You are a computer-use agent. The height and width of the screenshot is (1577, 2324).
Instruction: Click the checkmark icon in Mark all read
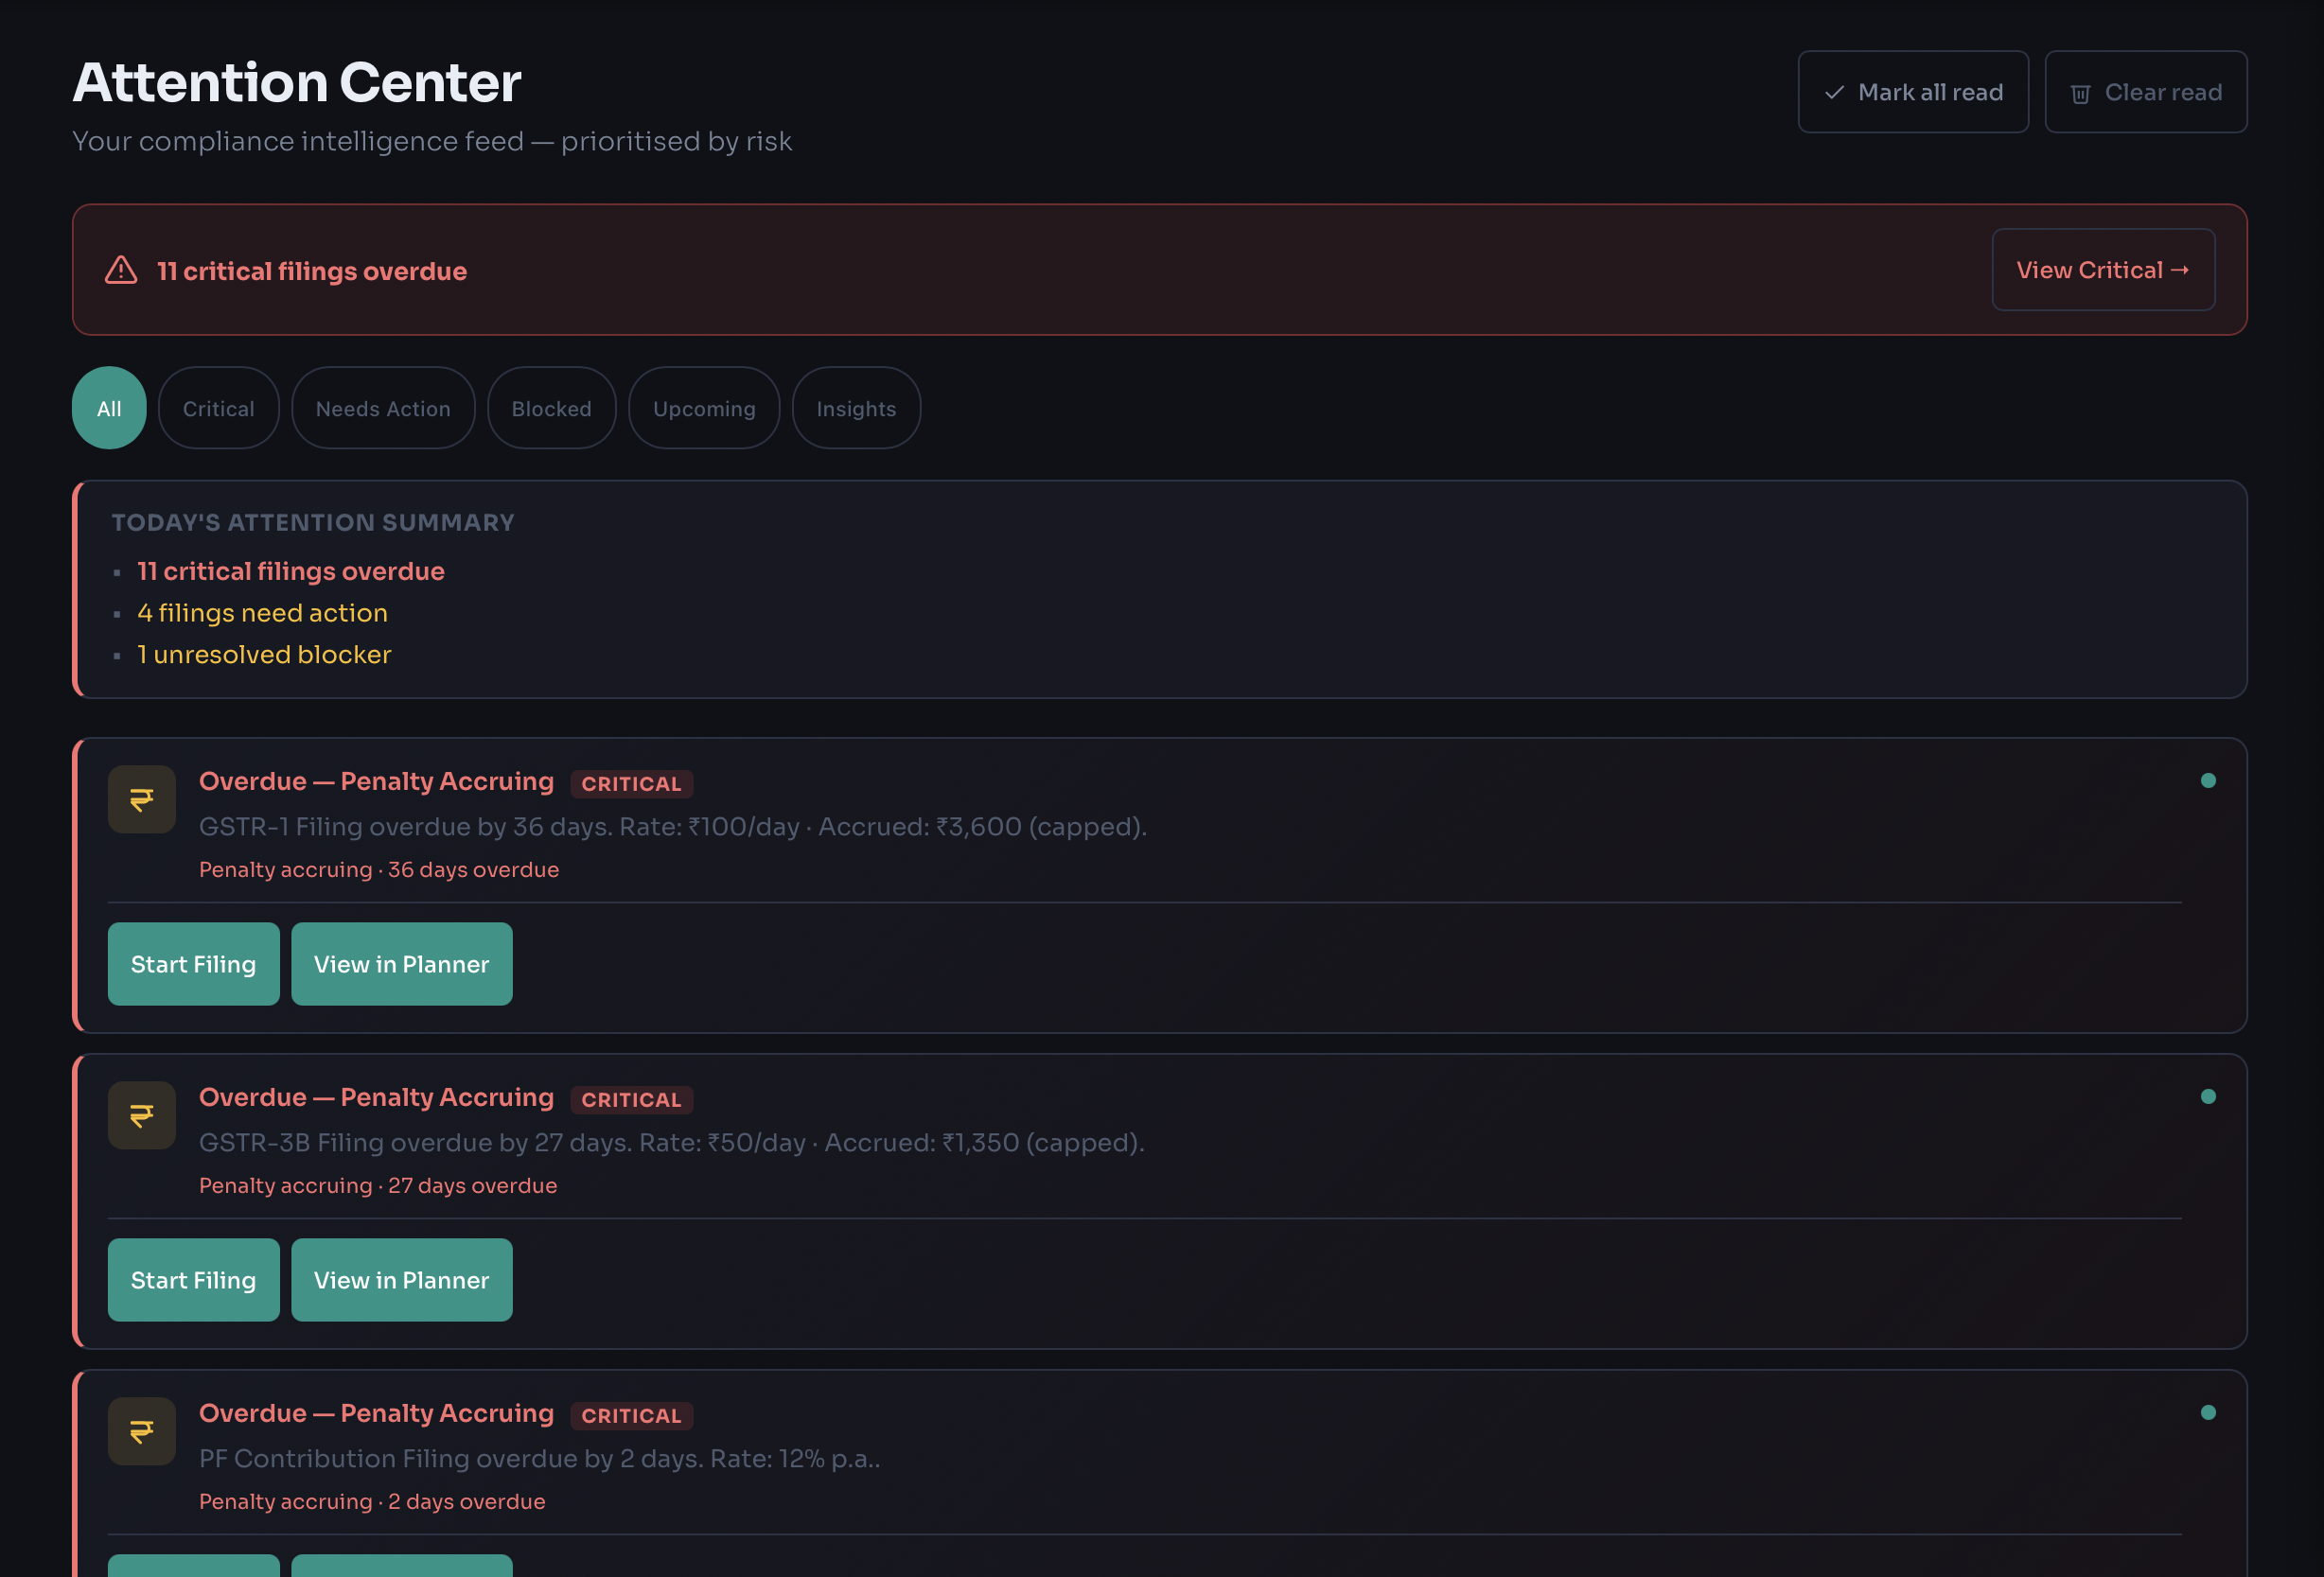click(x=1834, y=93)
